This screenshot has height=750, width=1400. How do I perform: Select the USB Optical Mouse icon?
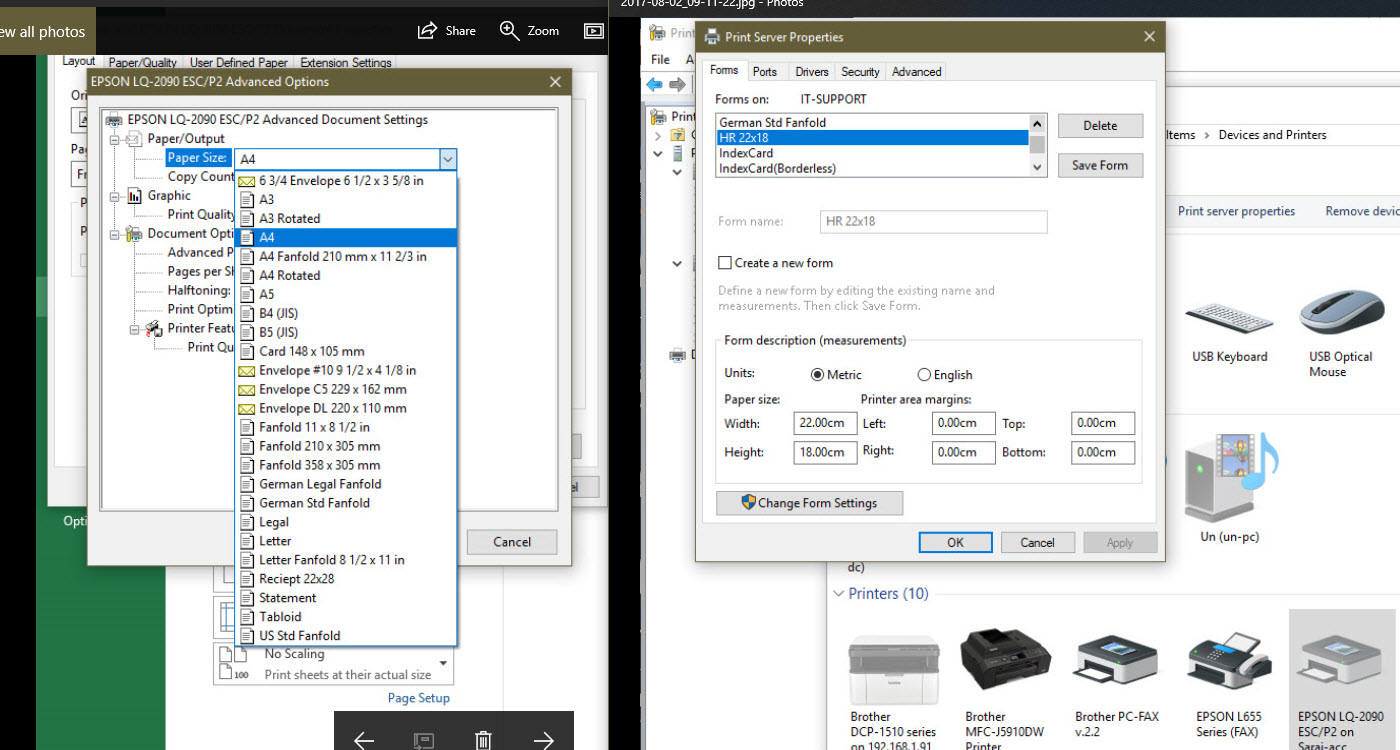coord(1341,314)
